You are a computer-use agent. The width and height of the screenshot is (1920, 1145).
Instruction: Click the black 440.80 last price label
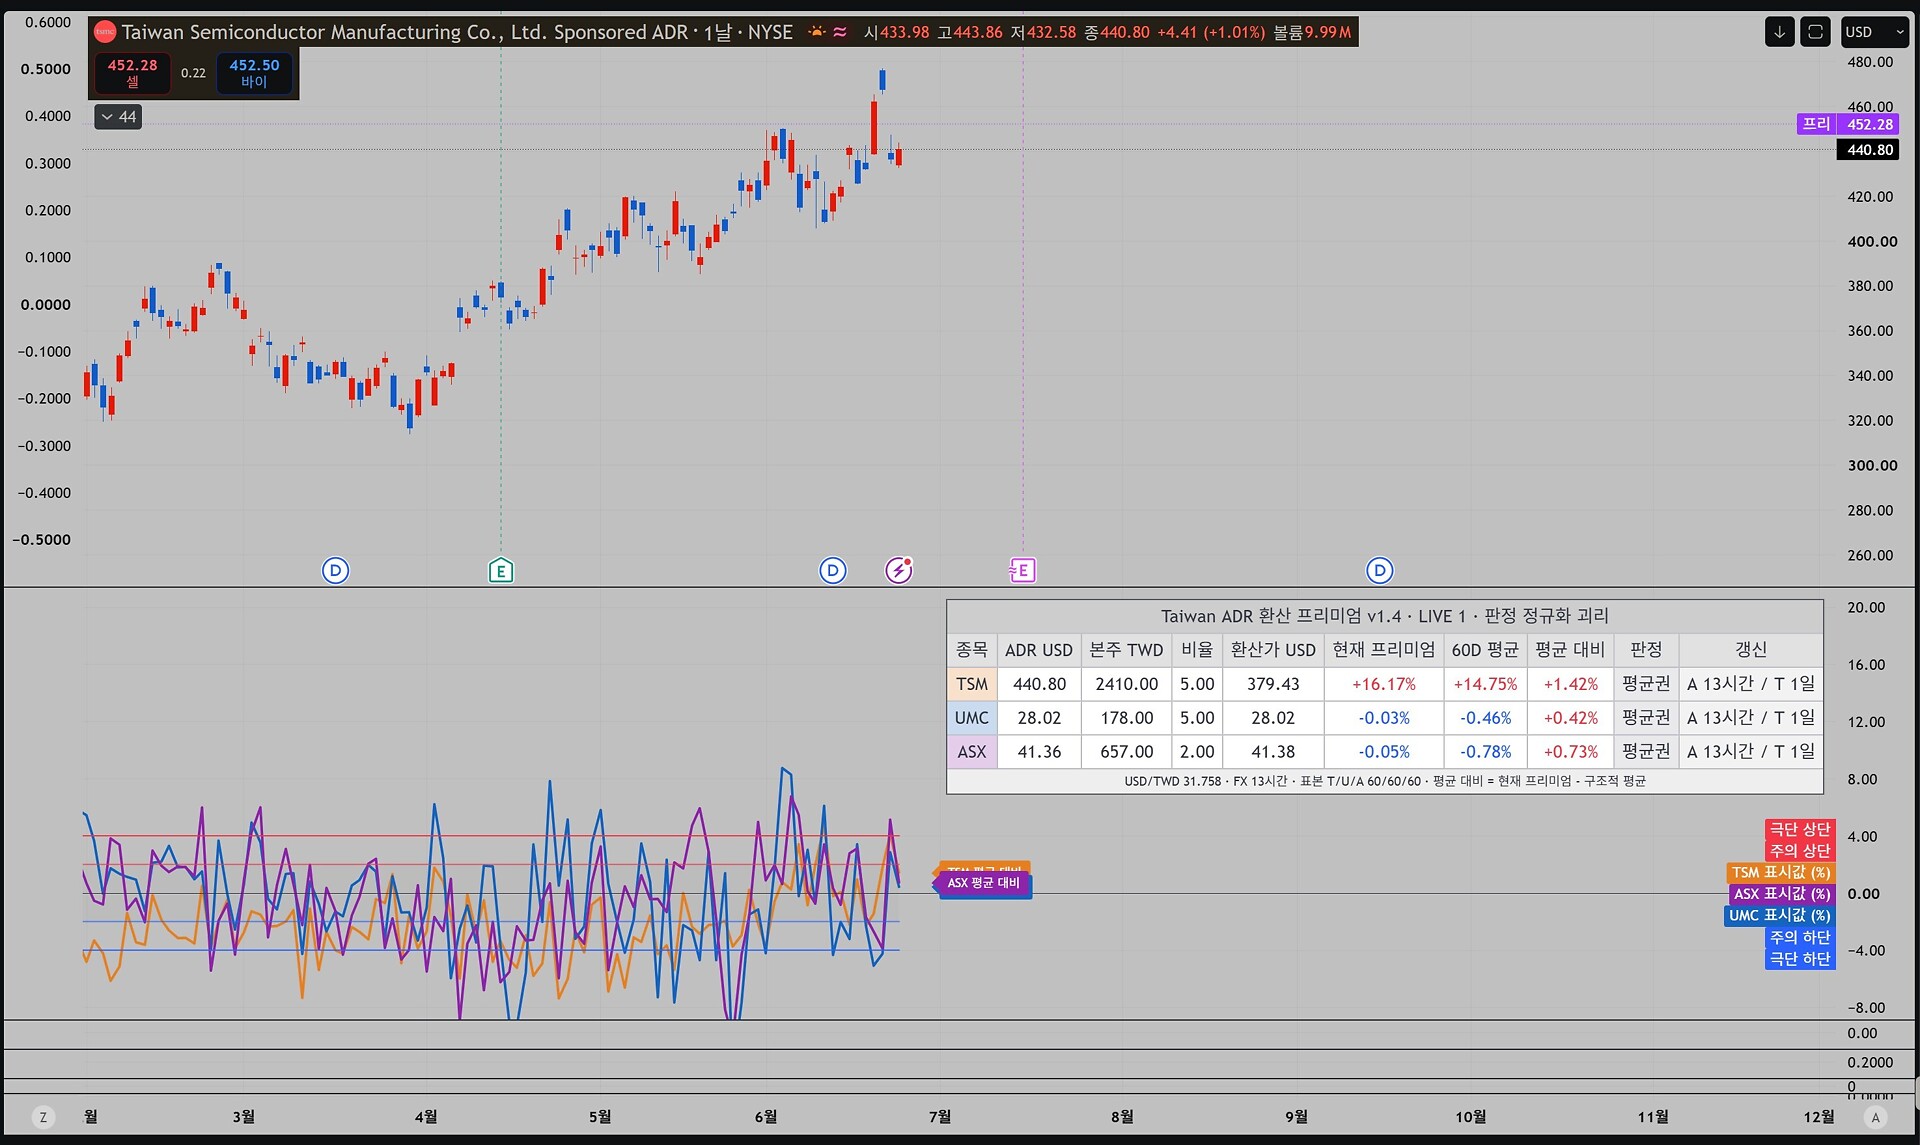tap(1868, 150)
